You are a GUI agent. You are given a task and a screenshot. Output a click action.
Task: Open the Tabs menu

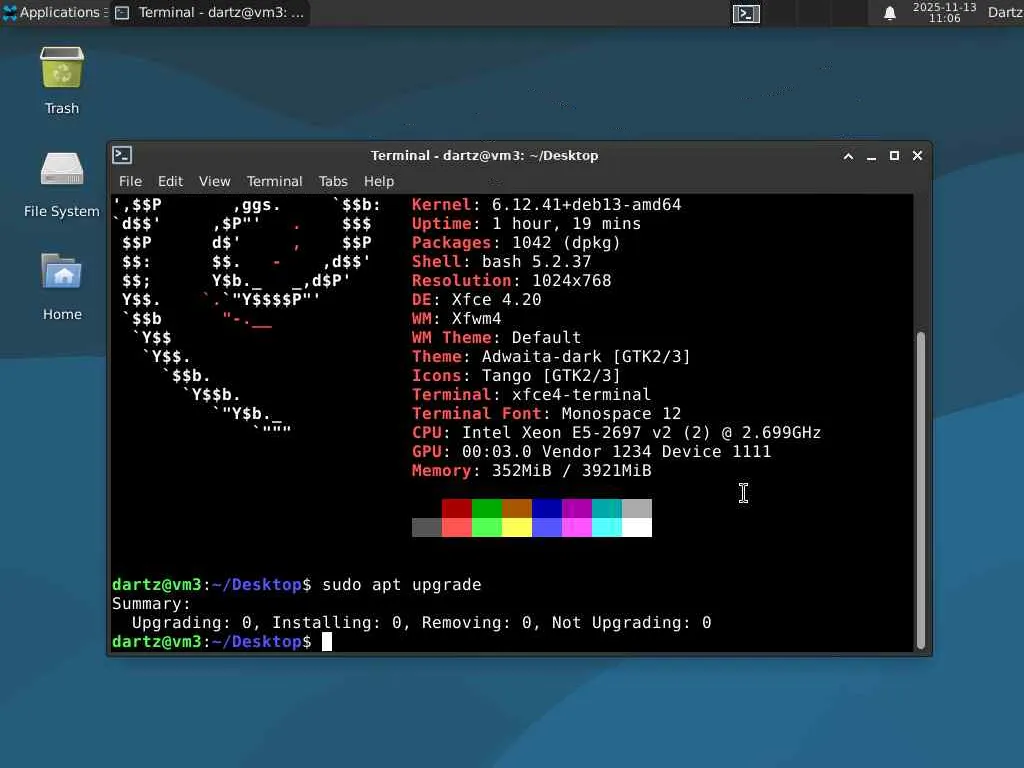[333, 182]
